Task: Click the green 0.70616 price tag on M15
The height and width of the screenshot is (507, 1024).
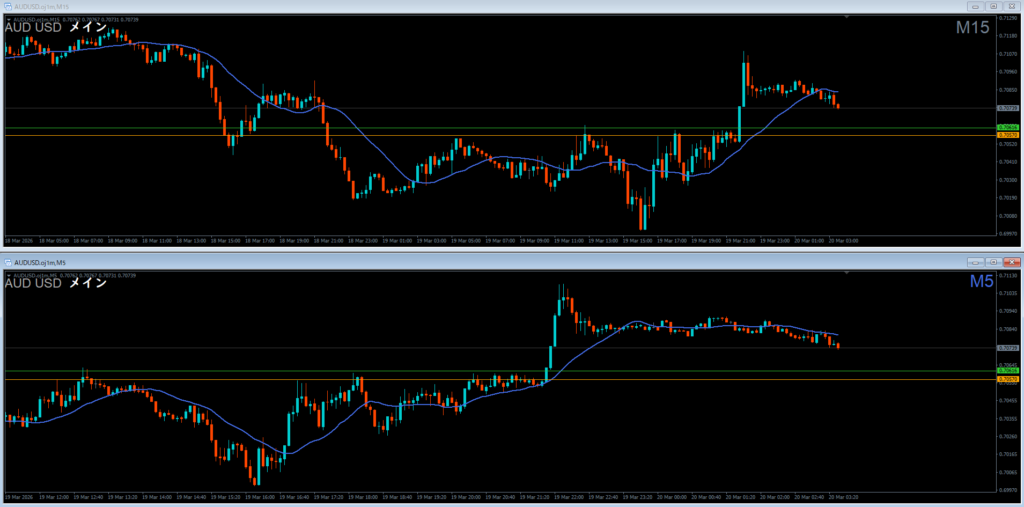Action: click(x=1008, y=127)
